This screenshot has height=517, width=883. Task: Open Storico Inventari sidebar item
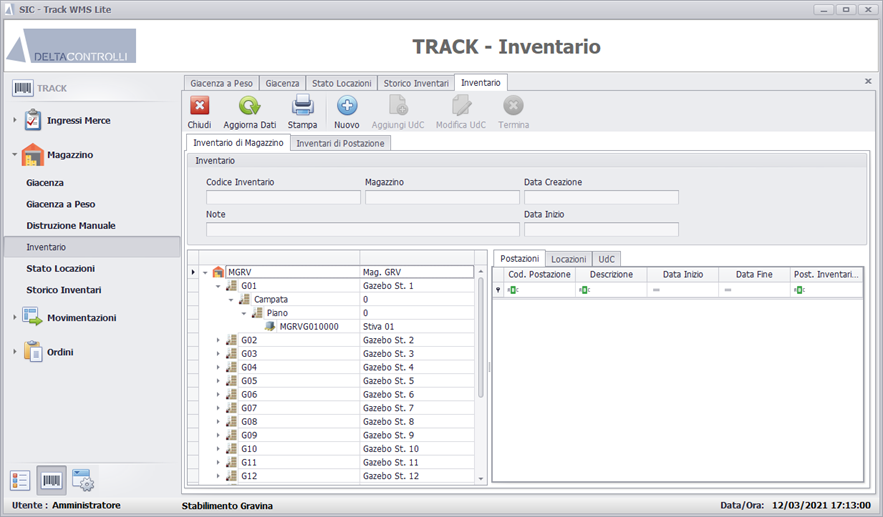64,290
